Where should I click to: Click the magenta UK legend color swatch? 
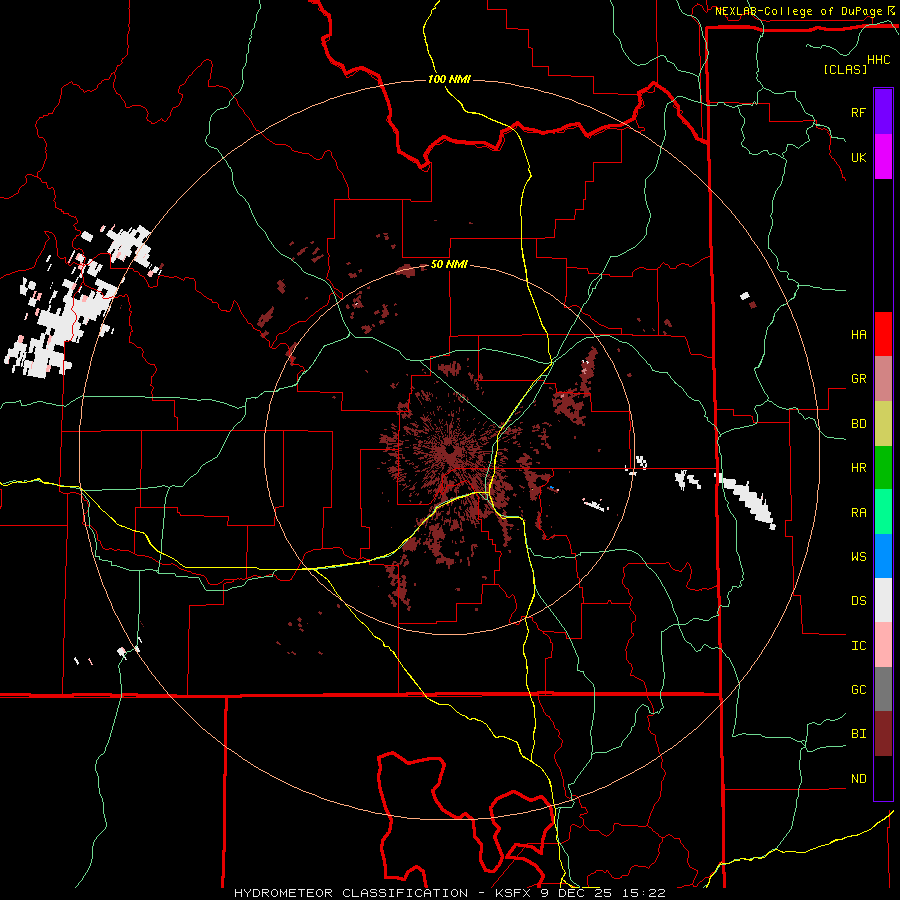883,157
